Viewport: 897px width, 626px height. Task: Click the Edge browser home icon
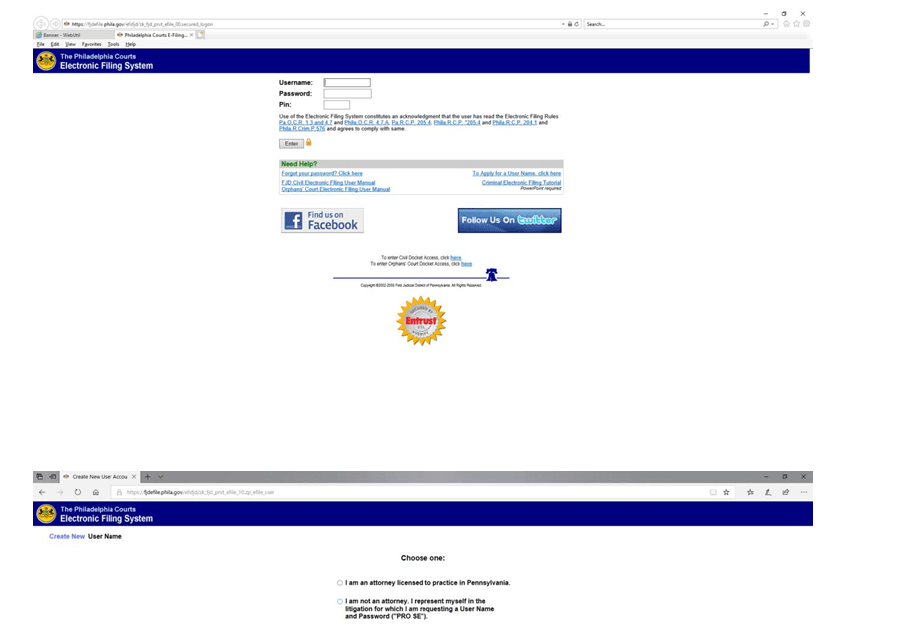(x=96, y=492)
